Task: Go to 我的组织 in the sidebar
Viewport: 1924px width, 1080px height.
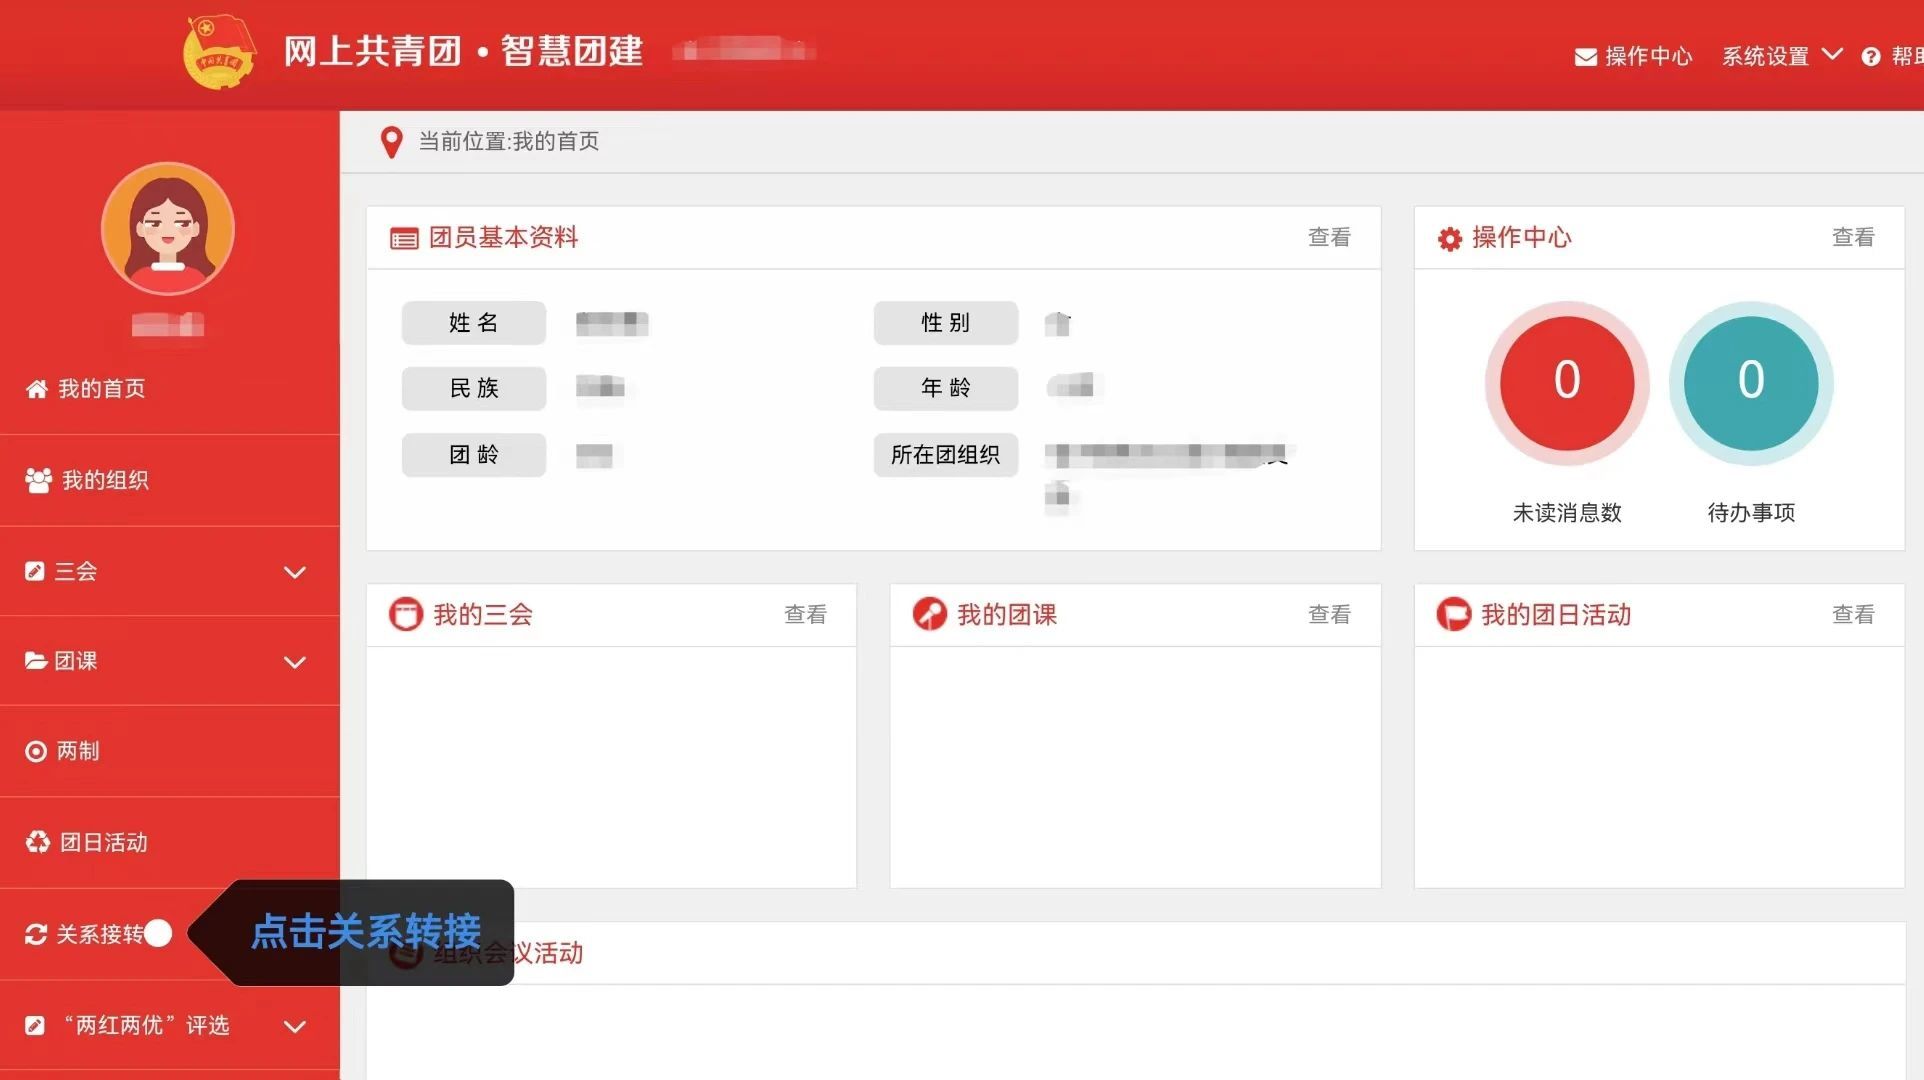Action: 104,481
